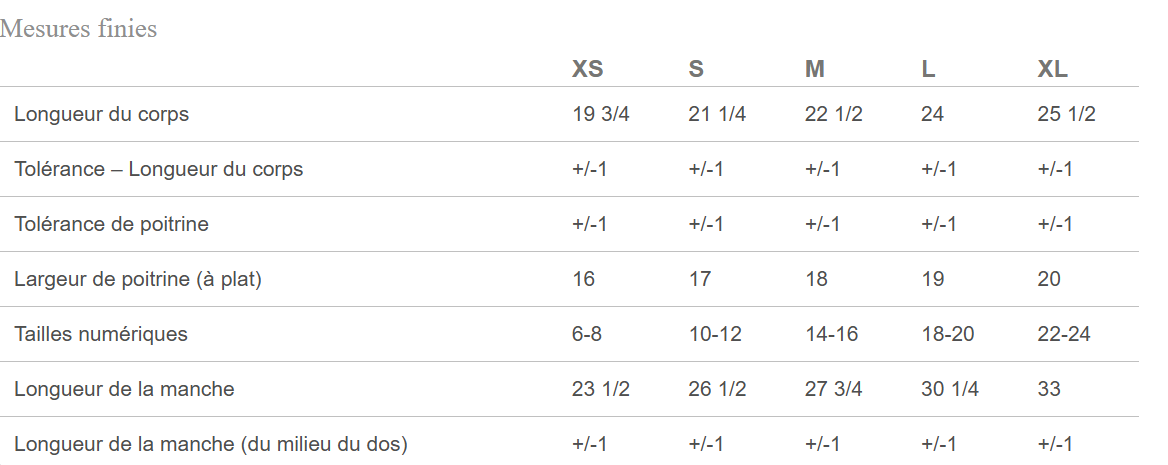Select the XS column header

587,69
